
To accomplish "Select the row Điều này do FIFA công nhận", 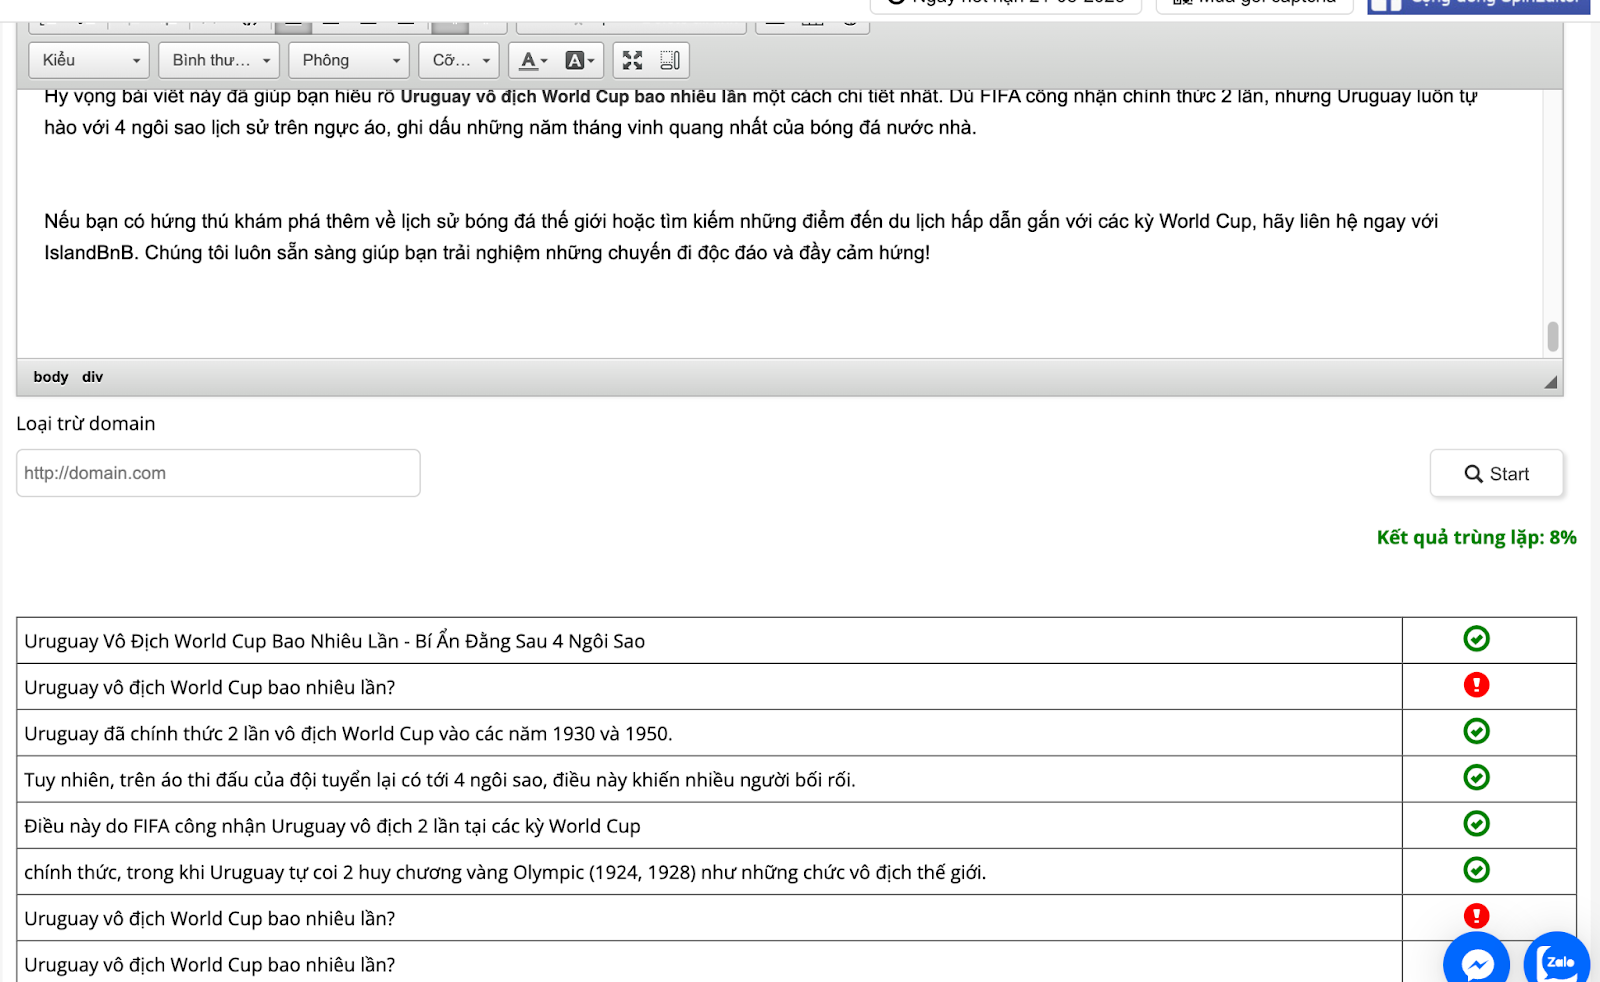I will point(709,826).
